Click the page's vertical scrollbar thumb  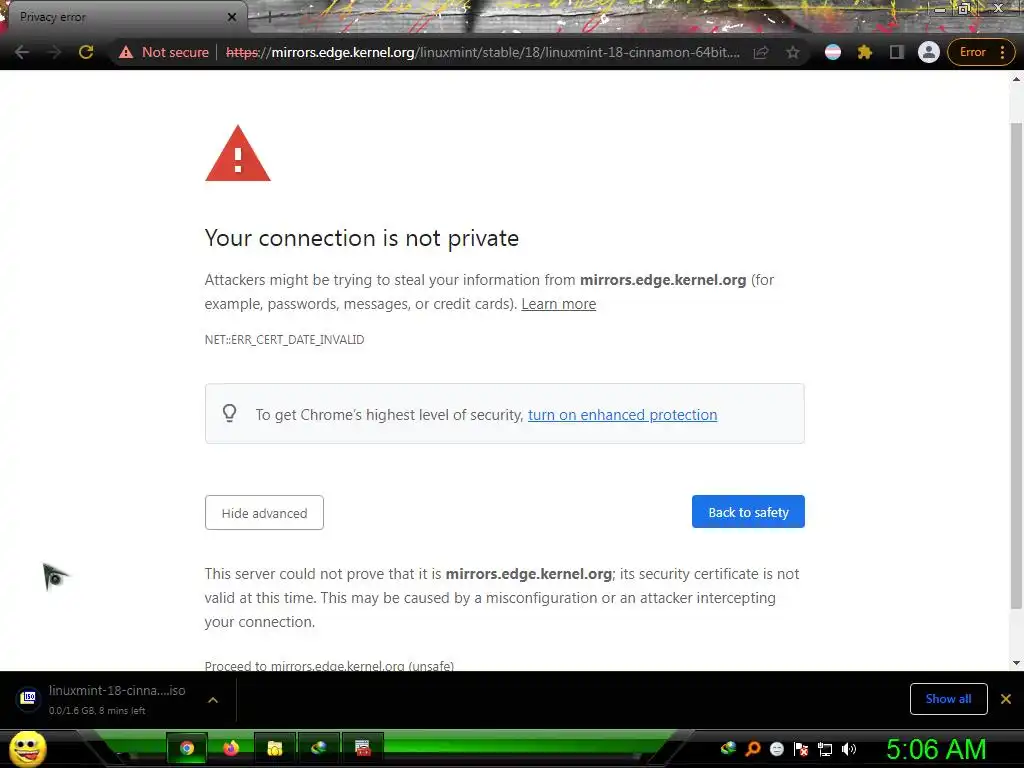coord(1016,366)
